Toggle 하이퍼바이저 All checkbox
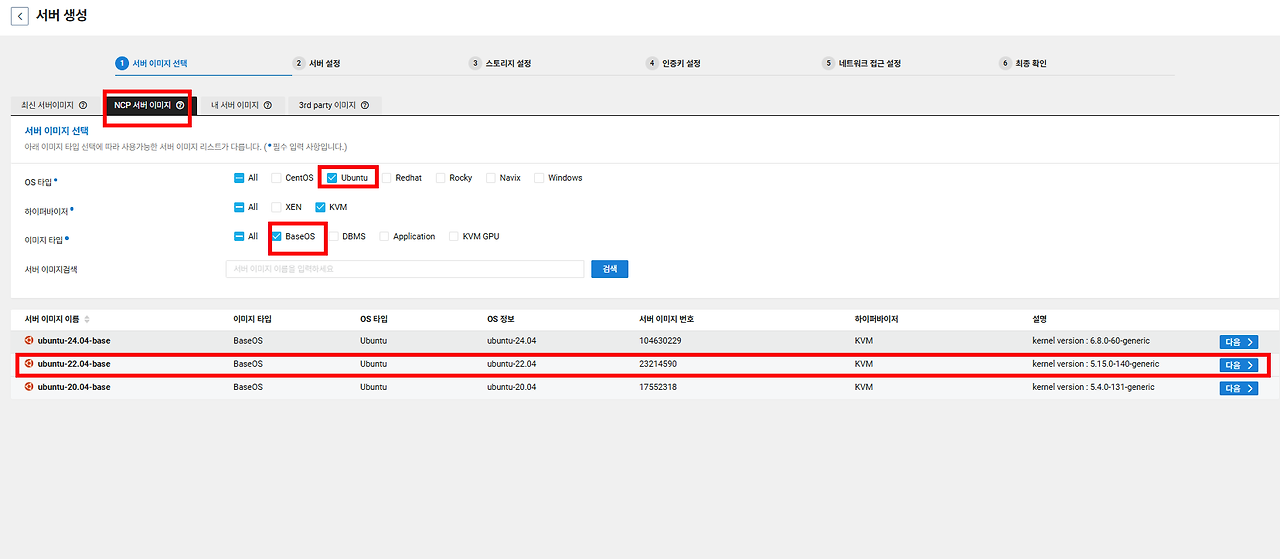Image resolution: width=1280 pixels, height=559 pixels. point(239,207)
